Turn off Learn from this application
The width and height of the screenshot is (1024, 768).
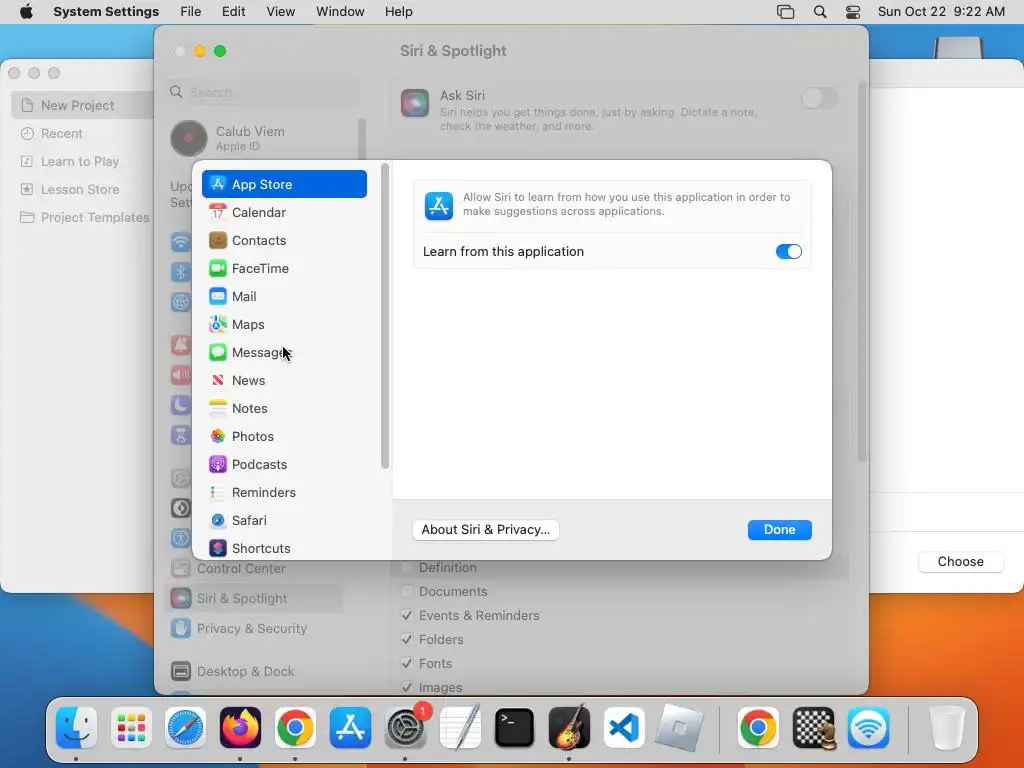pyautogui.click(x=788, y=251)
